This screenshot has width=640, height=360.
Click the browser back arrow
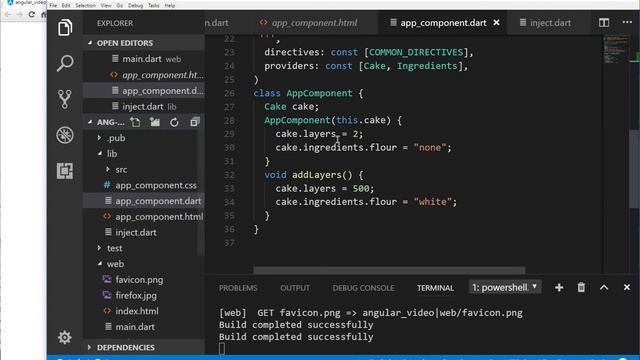8,14
